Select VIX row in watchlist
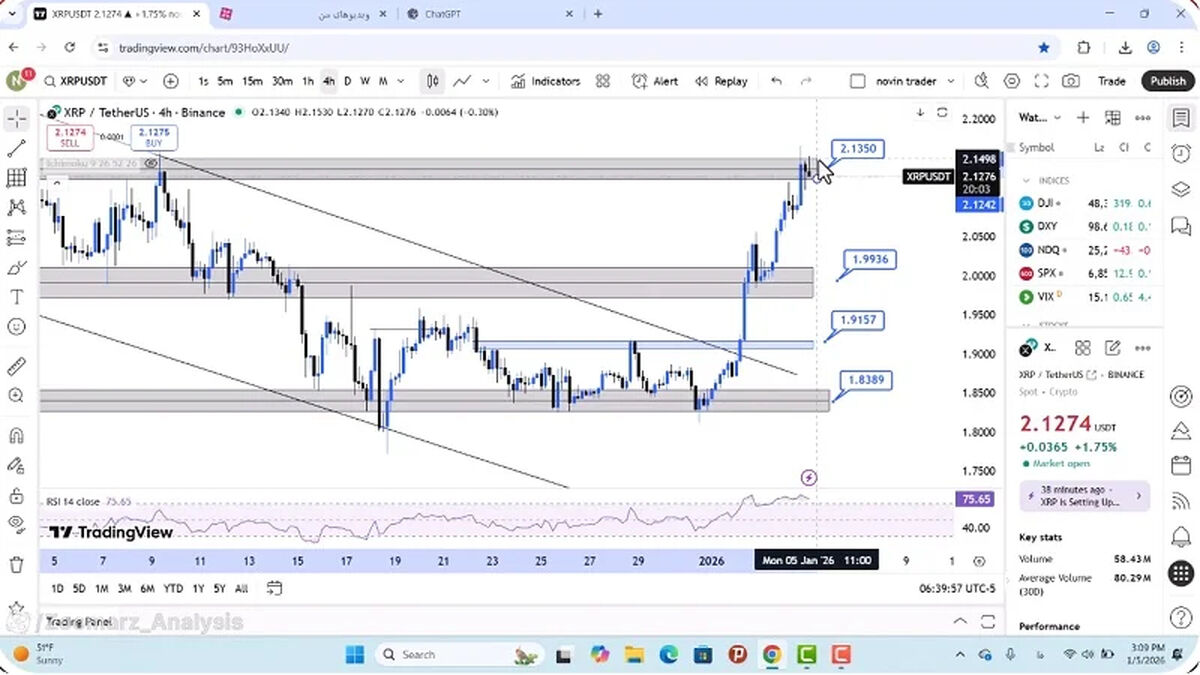1200x675 pixels. (x=1087, y=296)
